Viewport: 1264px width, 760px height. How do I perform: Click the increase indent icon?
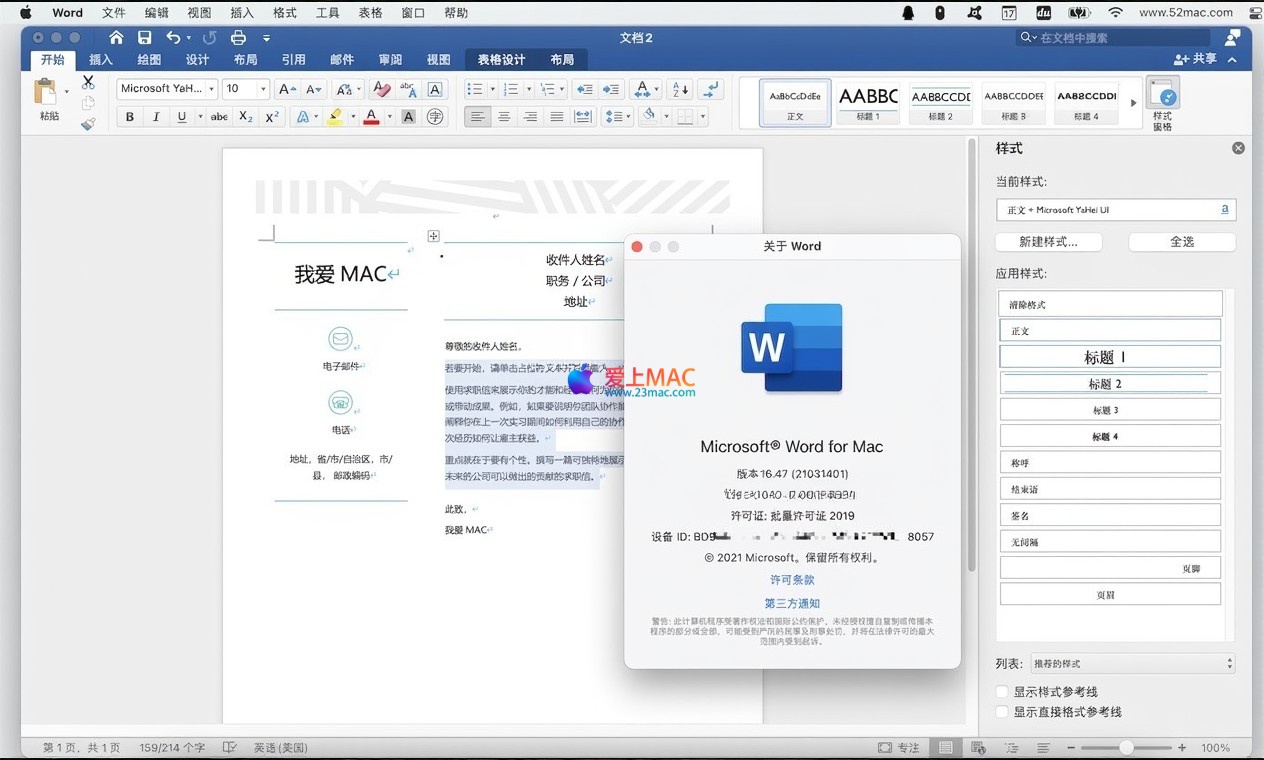[611, 89]
